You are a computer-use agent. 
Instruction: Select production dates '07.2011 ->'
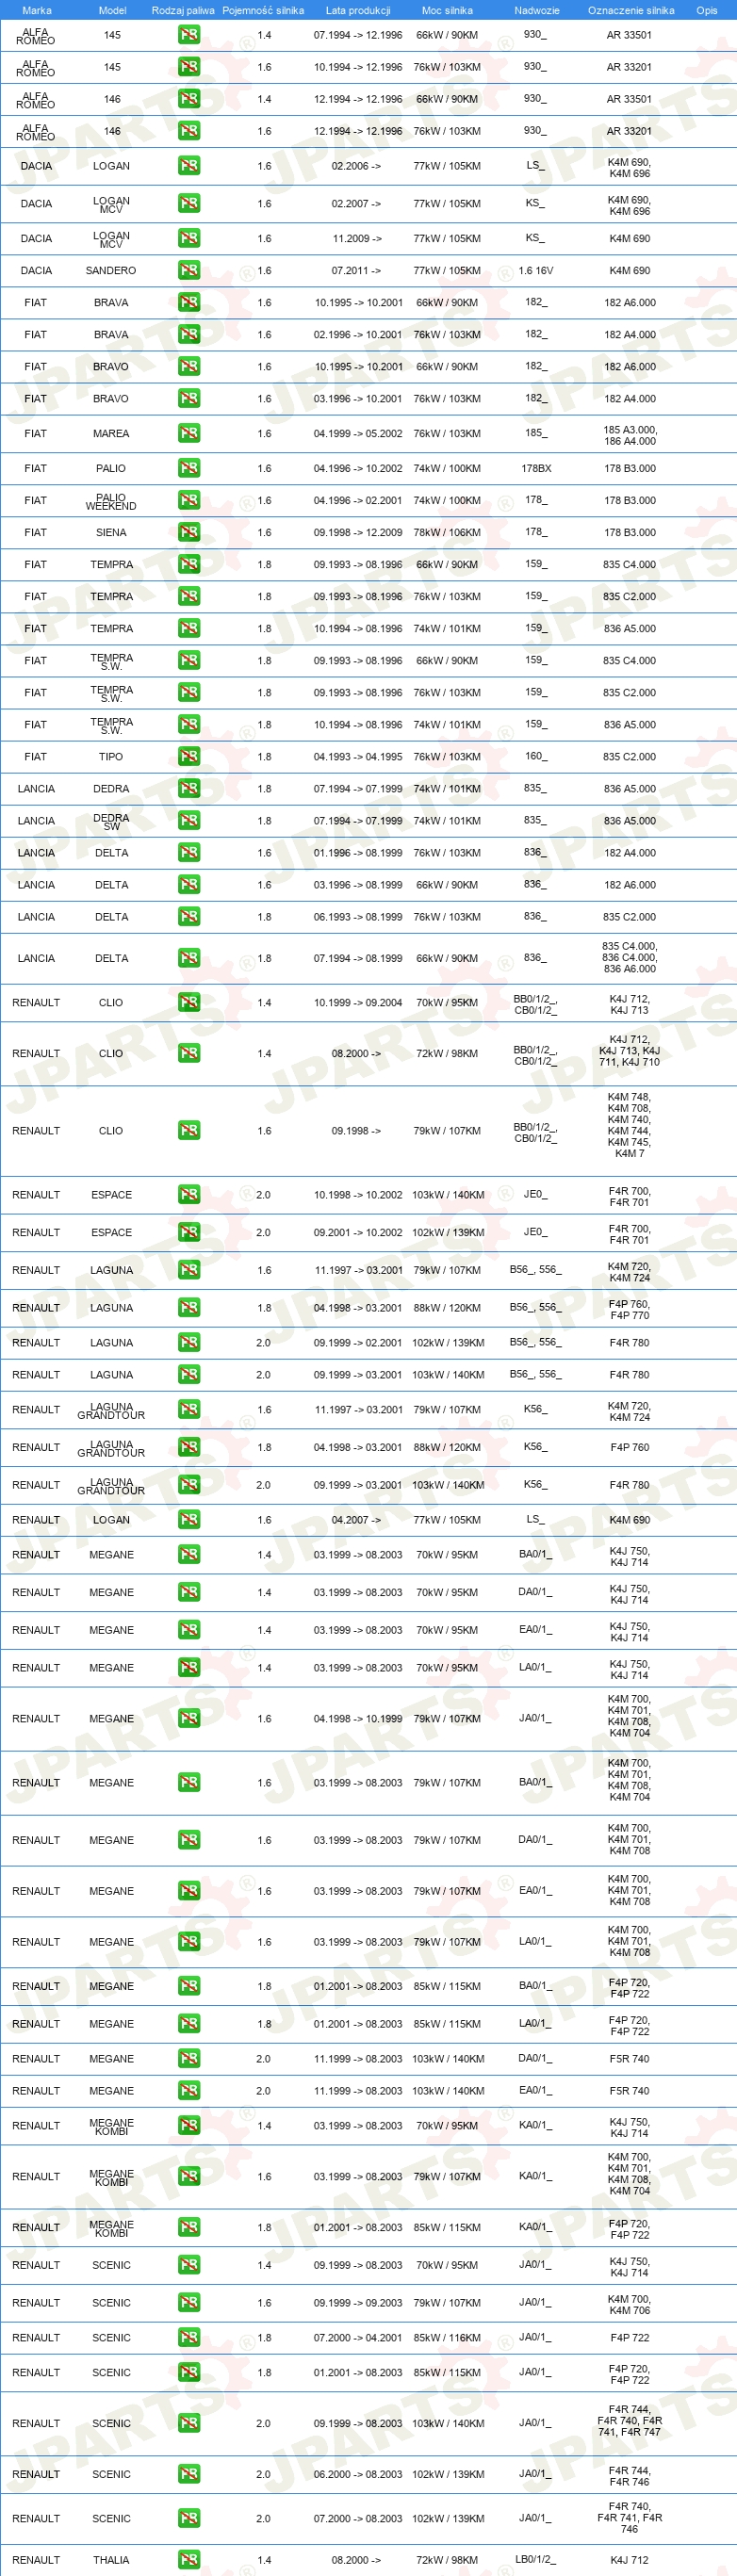[x=357, y=270]
